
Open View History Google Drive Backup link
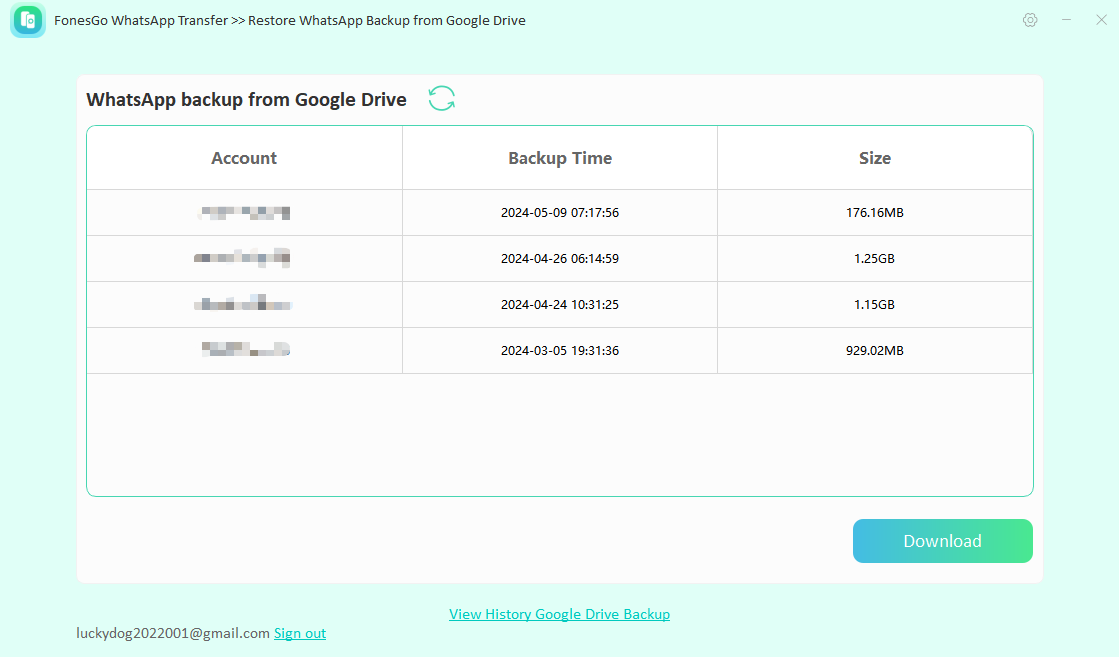click(x=559, y=614)
